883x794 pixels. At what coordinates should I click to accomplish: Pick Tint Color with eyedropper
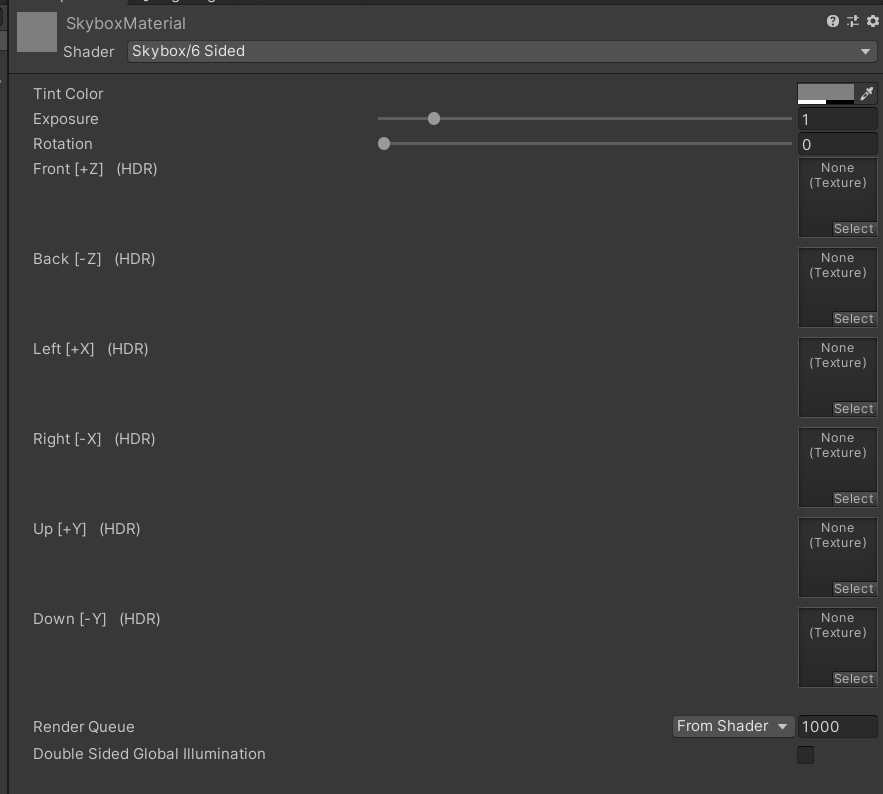point(866,93)
